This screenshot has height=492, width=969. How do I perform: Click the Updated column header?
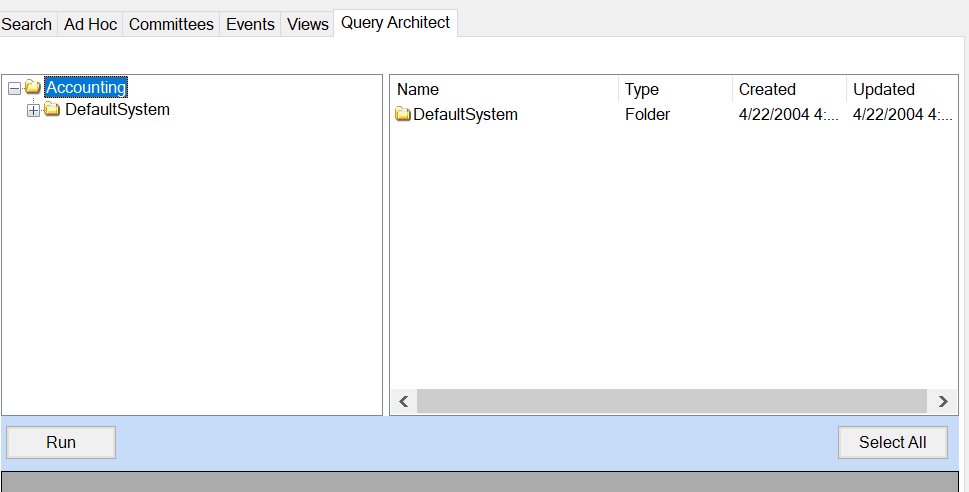click(899, 89)
